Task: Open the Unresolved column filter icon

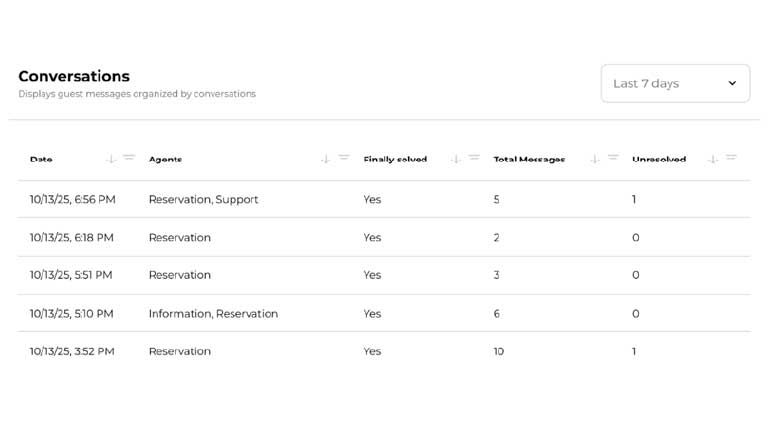Action: [x=731, y=158]
